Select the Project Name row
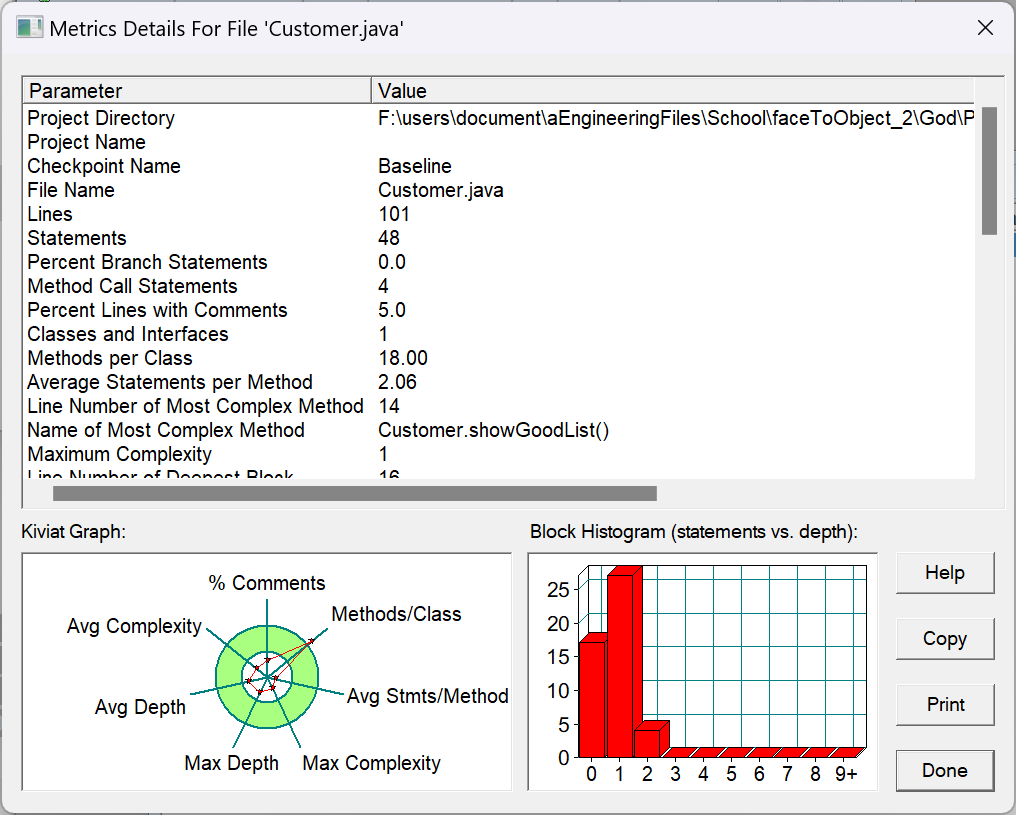Viewport: 1016px width, 815px height. 499,142
